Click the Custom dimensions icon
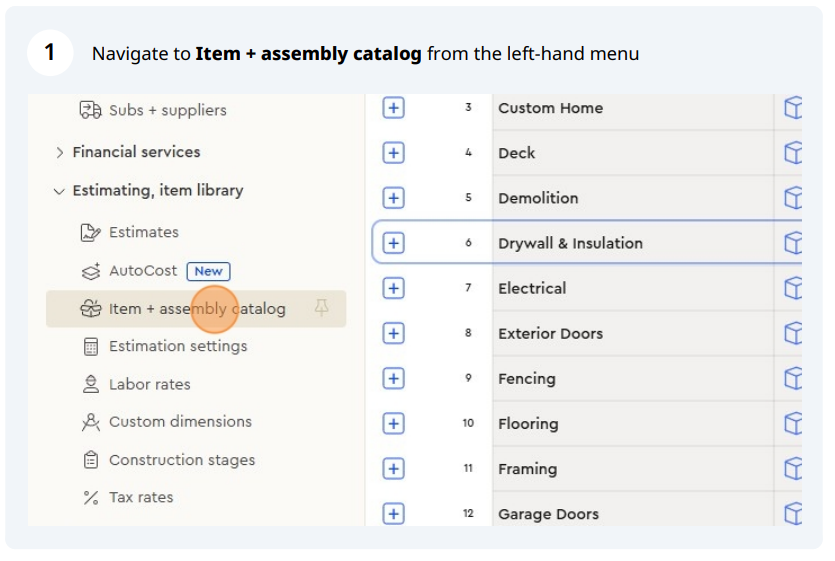Viewport: 835px width, 561px height. (91, 422)
